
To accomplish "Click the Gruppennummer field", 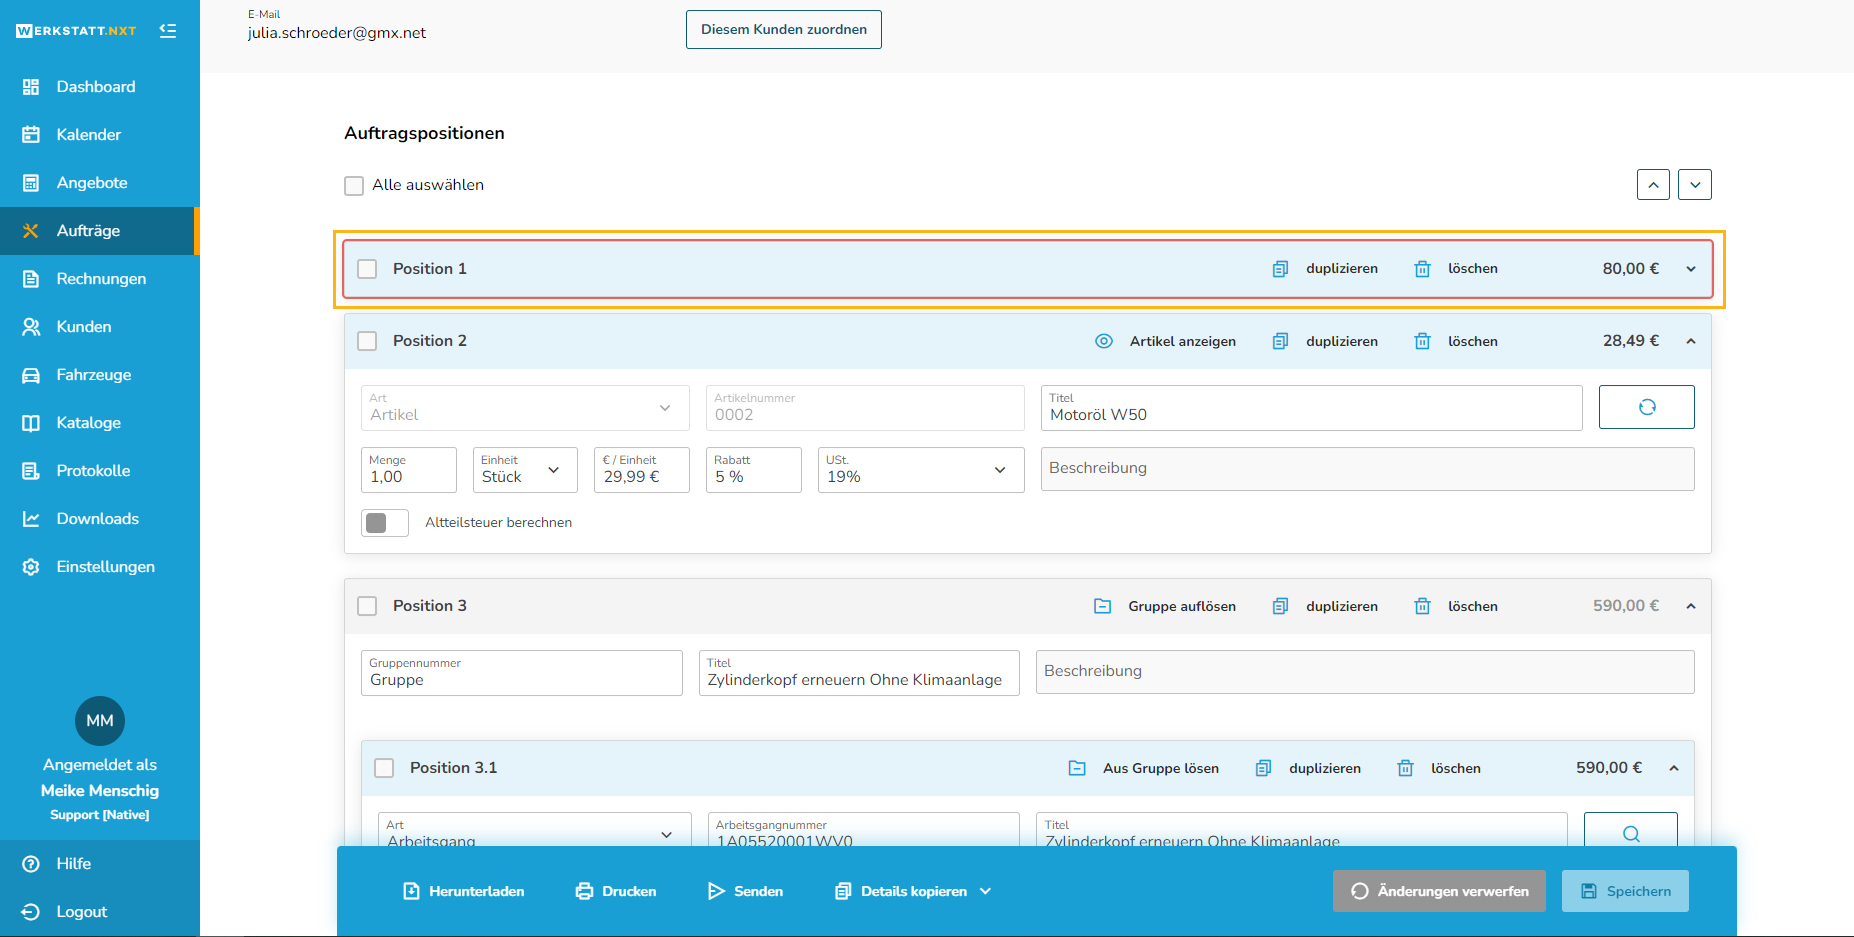I will (522, 673).
